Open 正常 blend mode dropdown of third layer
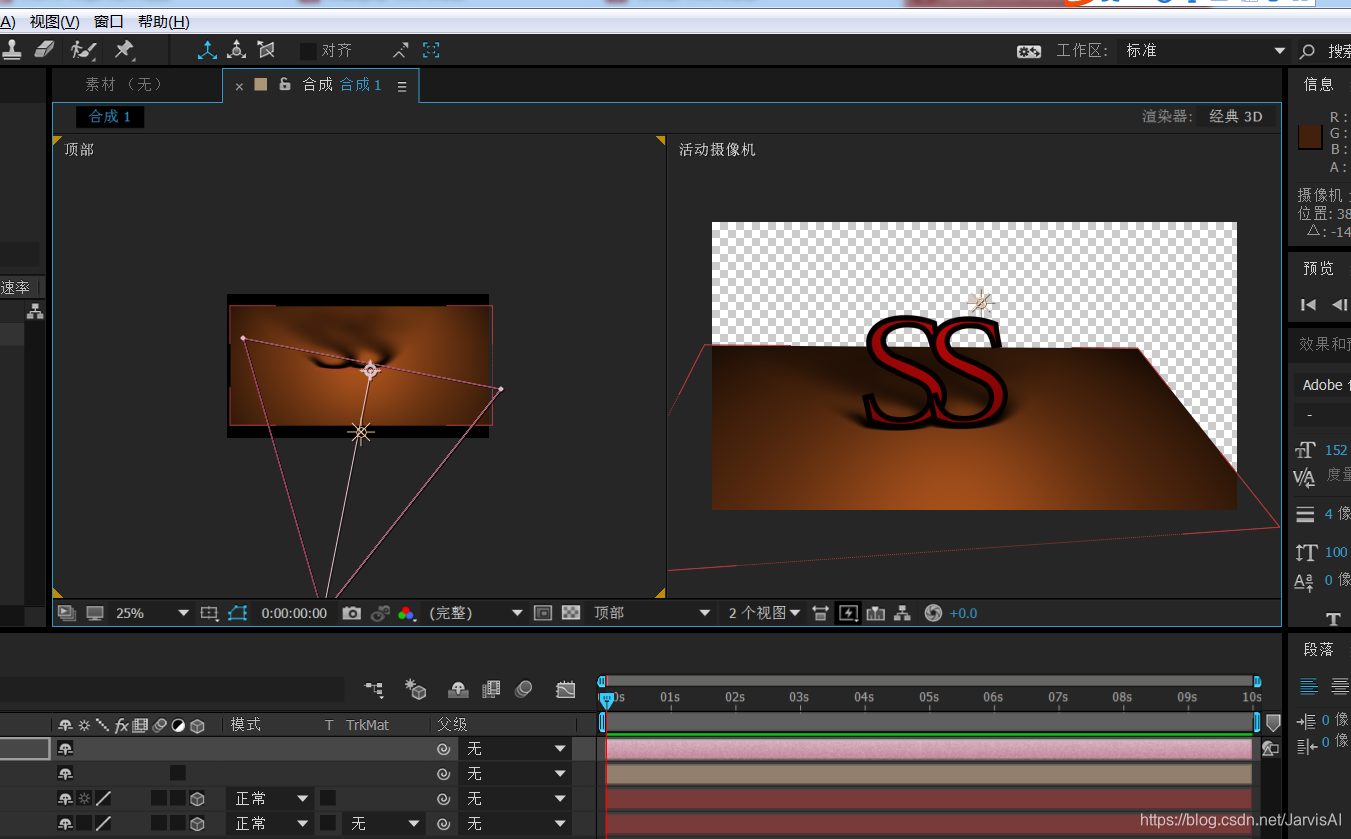 [272, 798]
